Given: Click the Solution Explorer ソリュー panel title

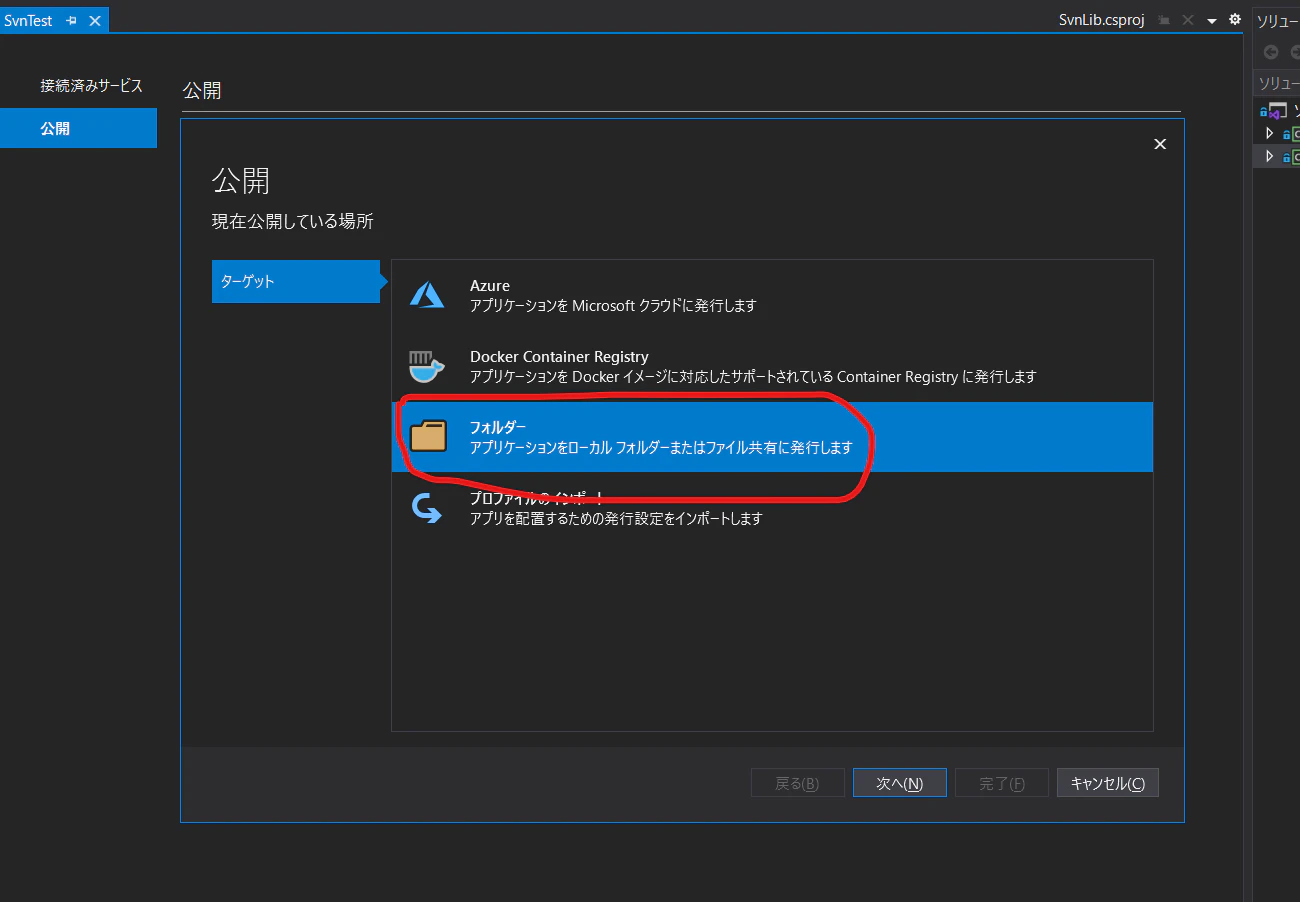Looking at the screenshot, I should pos(1277,21).
